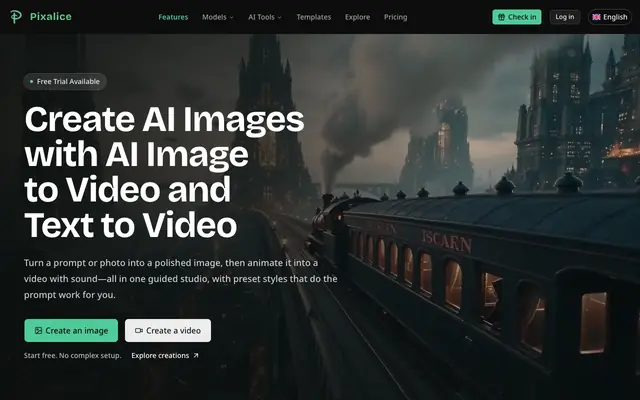Screen dimensions: 640x400
Task: Click the Log in button
Action: tap(564, 17)
